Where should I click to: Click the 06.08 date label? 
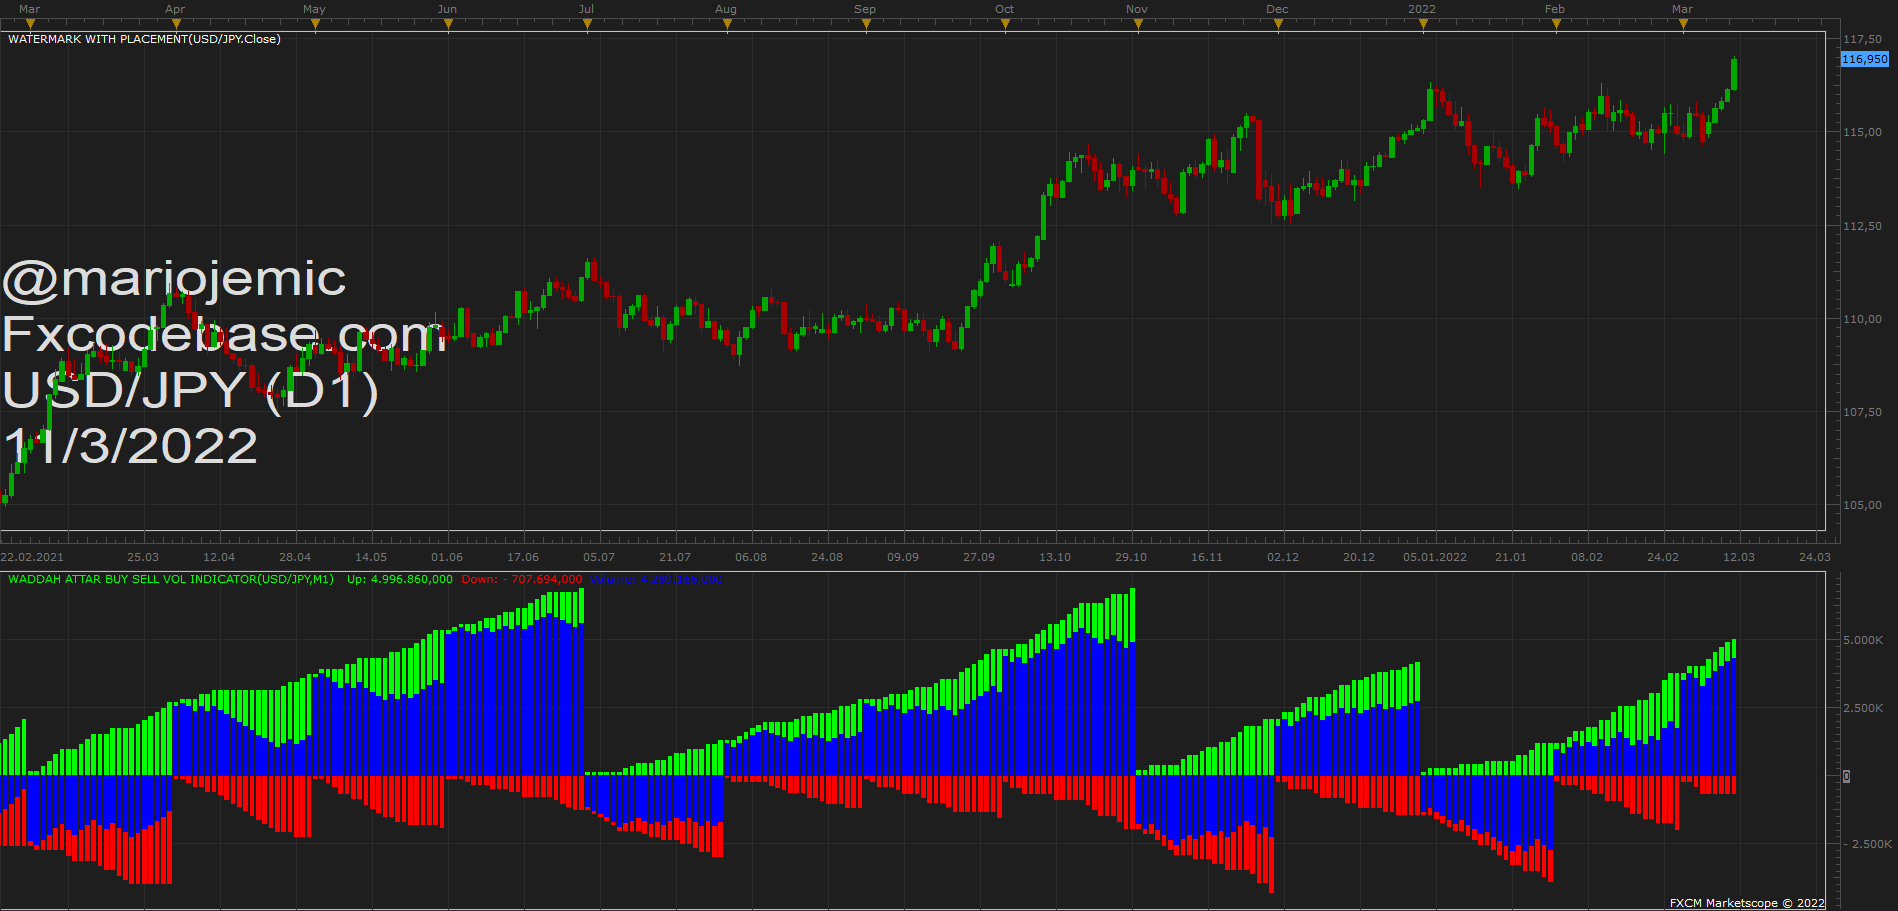tap(751, 557)
